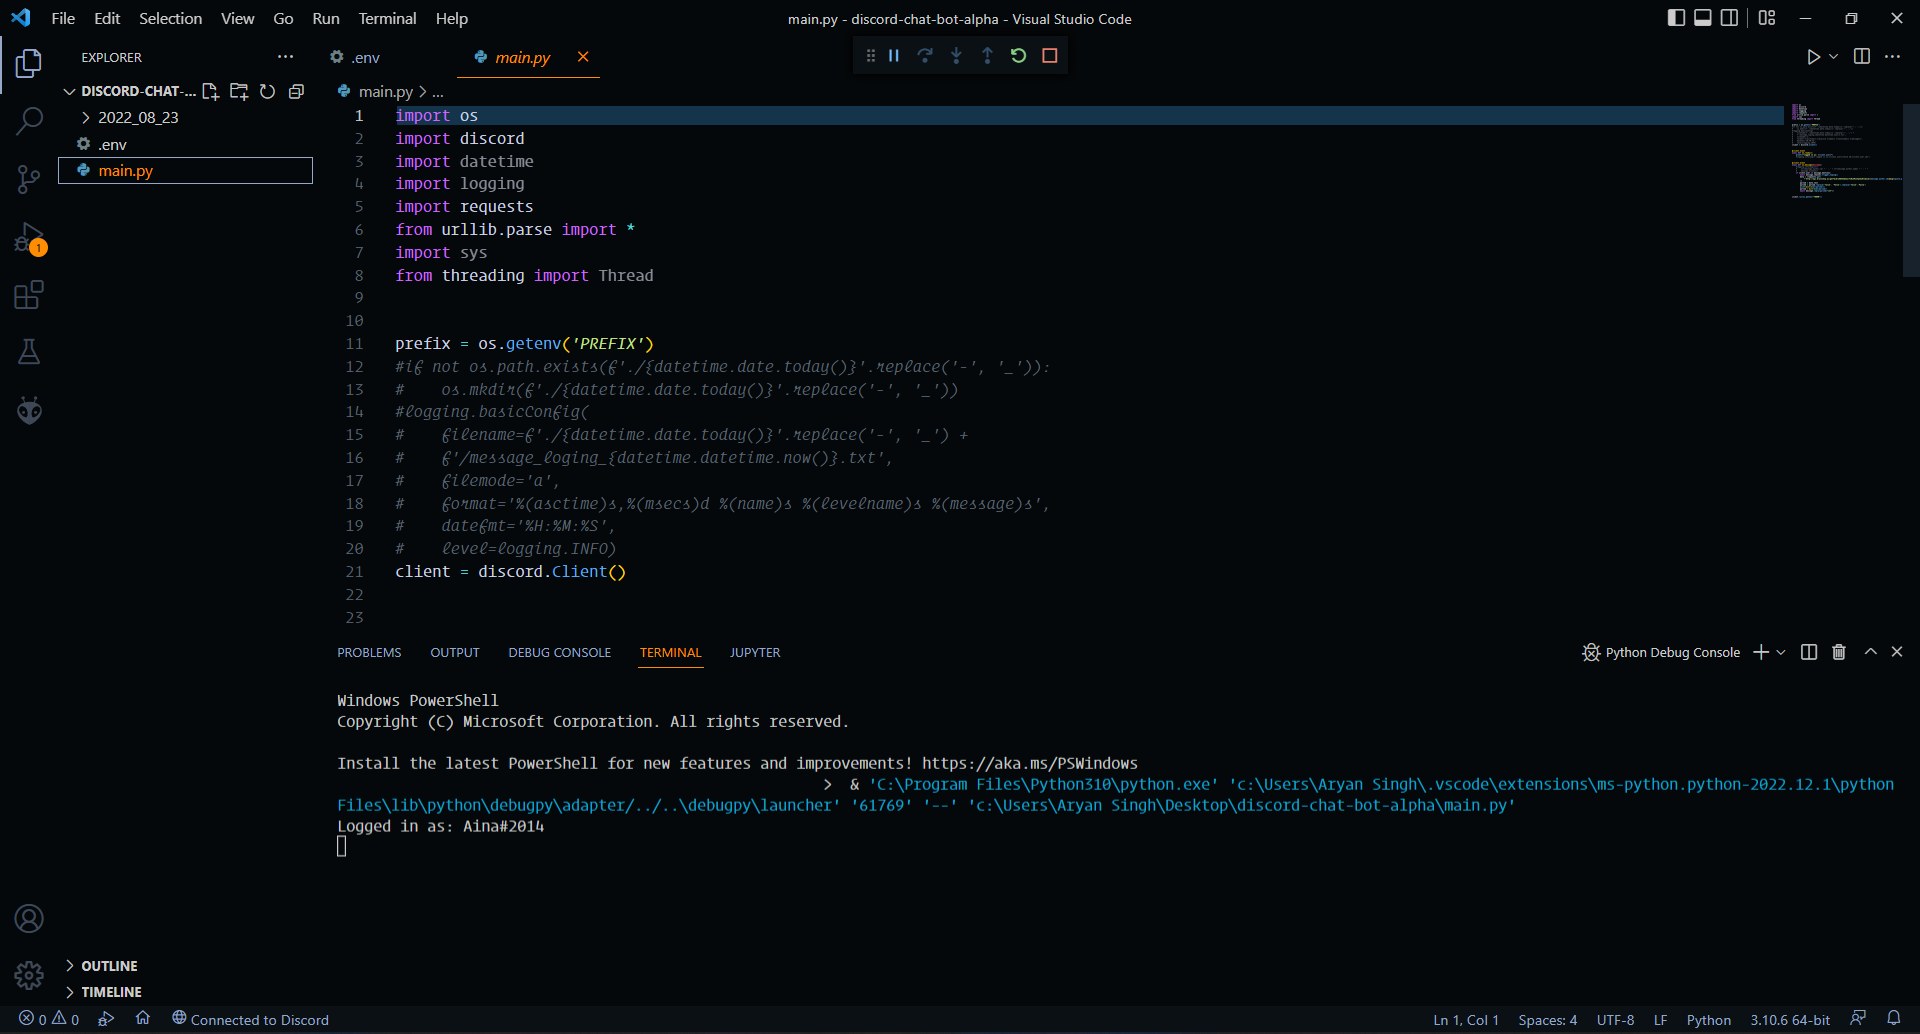Viewport: 1920px width, 1034px height.
Task: Toggle the bottom panel visibility
Action: click(x=1702, y=17)
